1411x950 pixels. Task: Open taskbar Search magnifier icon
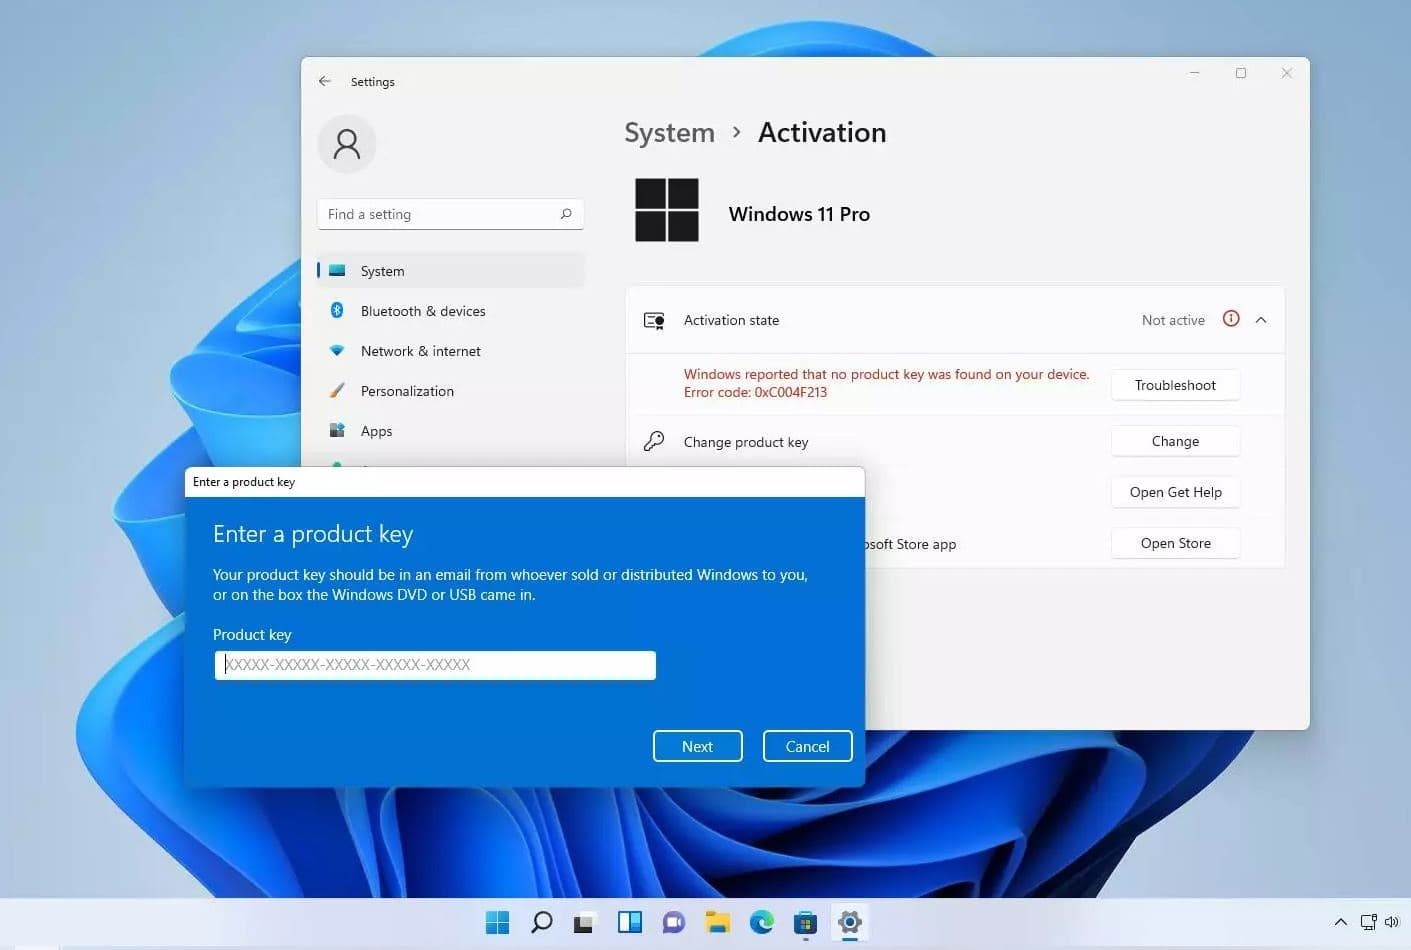point(541,922)
